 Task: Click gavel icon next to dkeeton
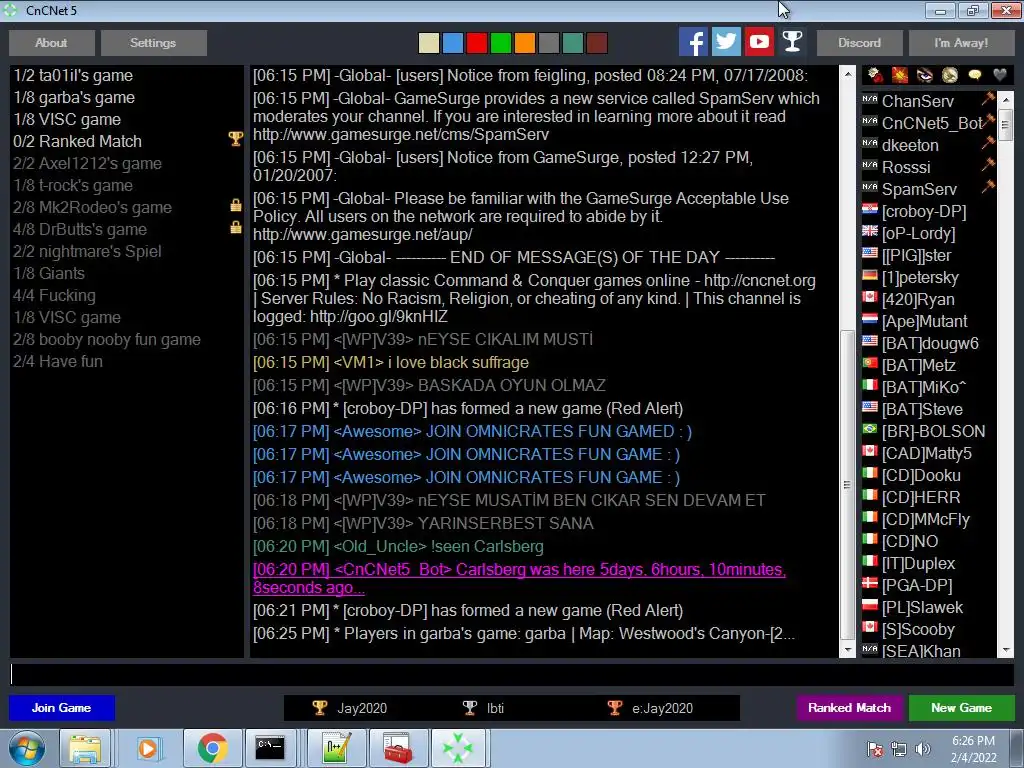[x=987, y=142]
